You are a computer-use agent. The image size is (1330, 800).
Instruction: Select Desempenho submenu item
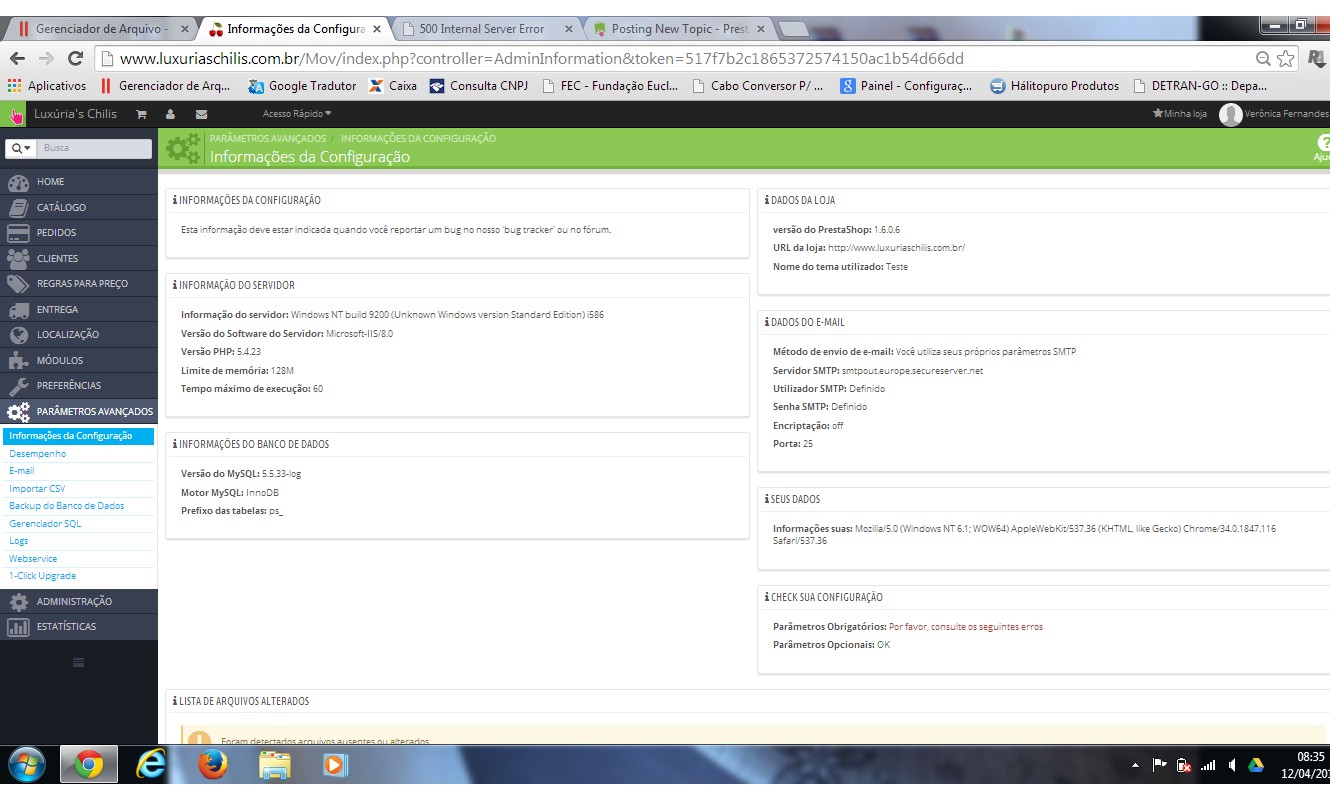click(38, 454)
